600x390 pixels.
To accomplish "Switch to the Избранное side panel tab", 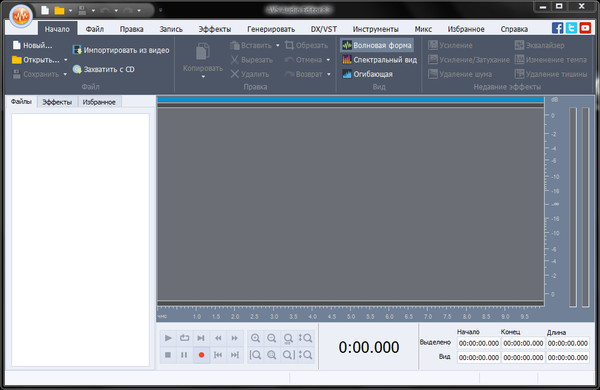I will 99,102.
